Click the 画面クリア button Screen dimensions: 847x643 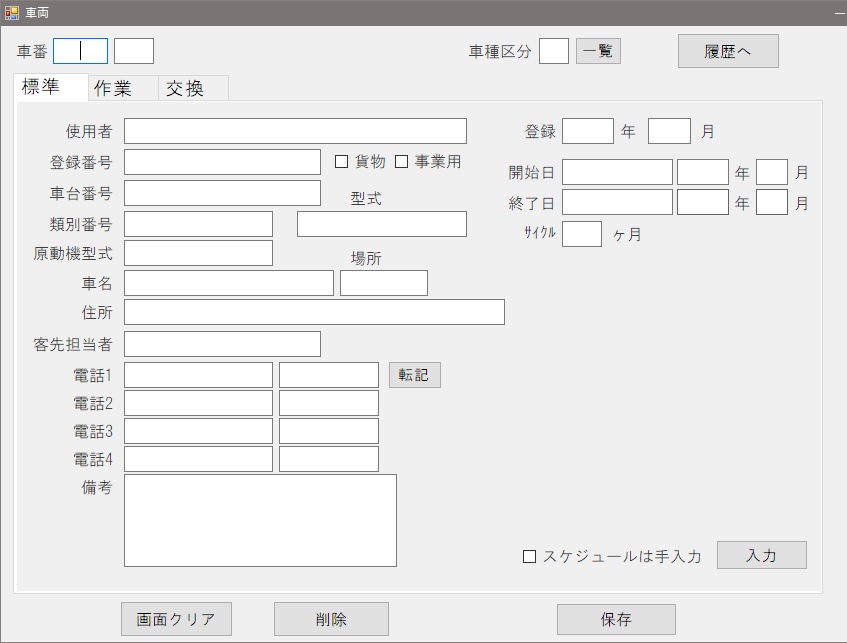point(176,619)
